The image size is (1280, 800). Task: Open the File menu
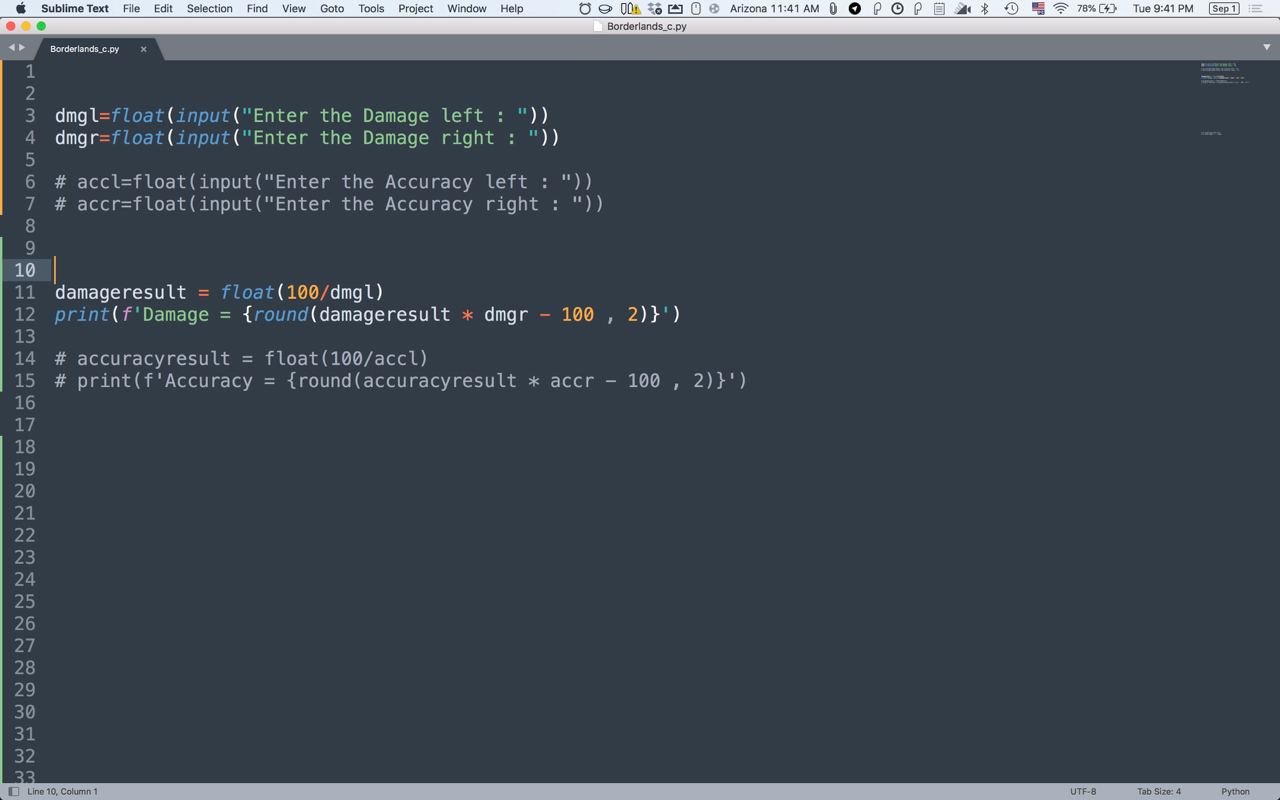(x=131, y=8)
